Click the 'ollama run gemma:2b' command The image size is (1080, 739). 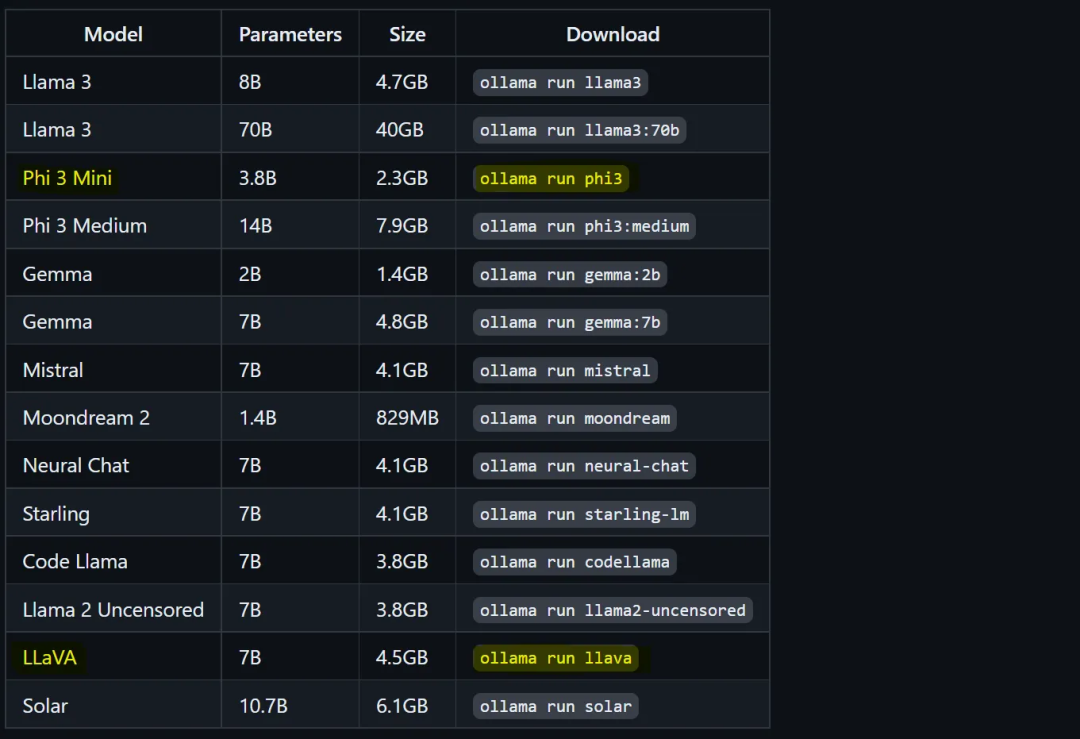click(x=570, y=275)
